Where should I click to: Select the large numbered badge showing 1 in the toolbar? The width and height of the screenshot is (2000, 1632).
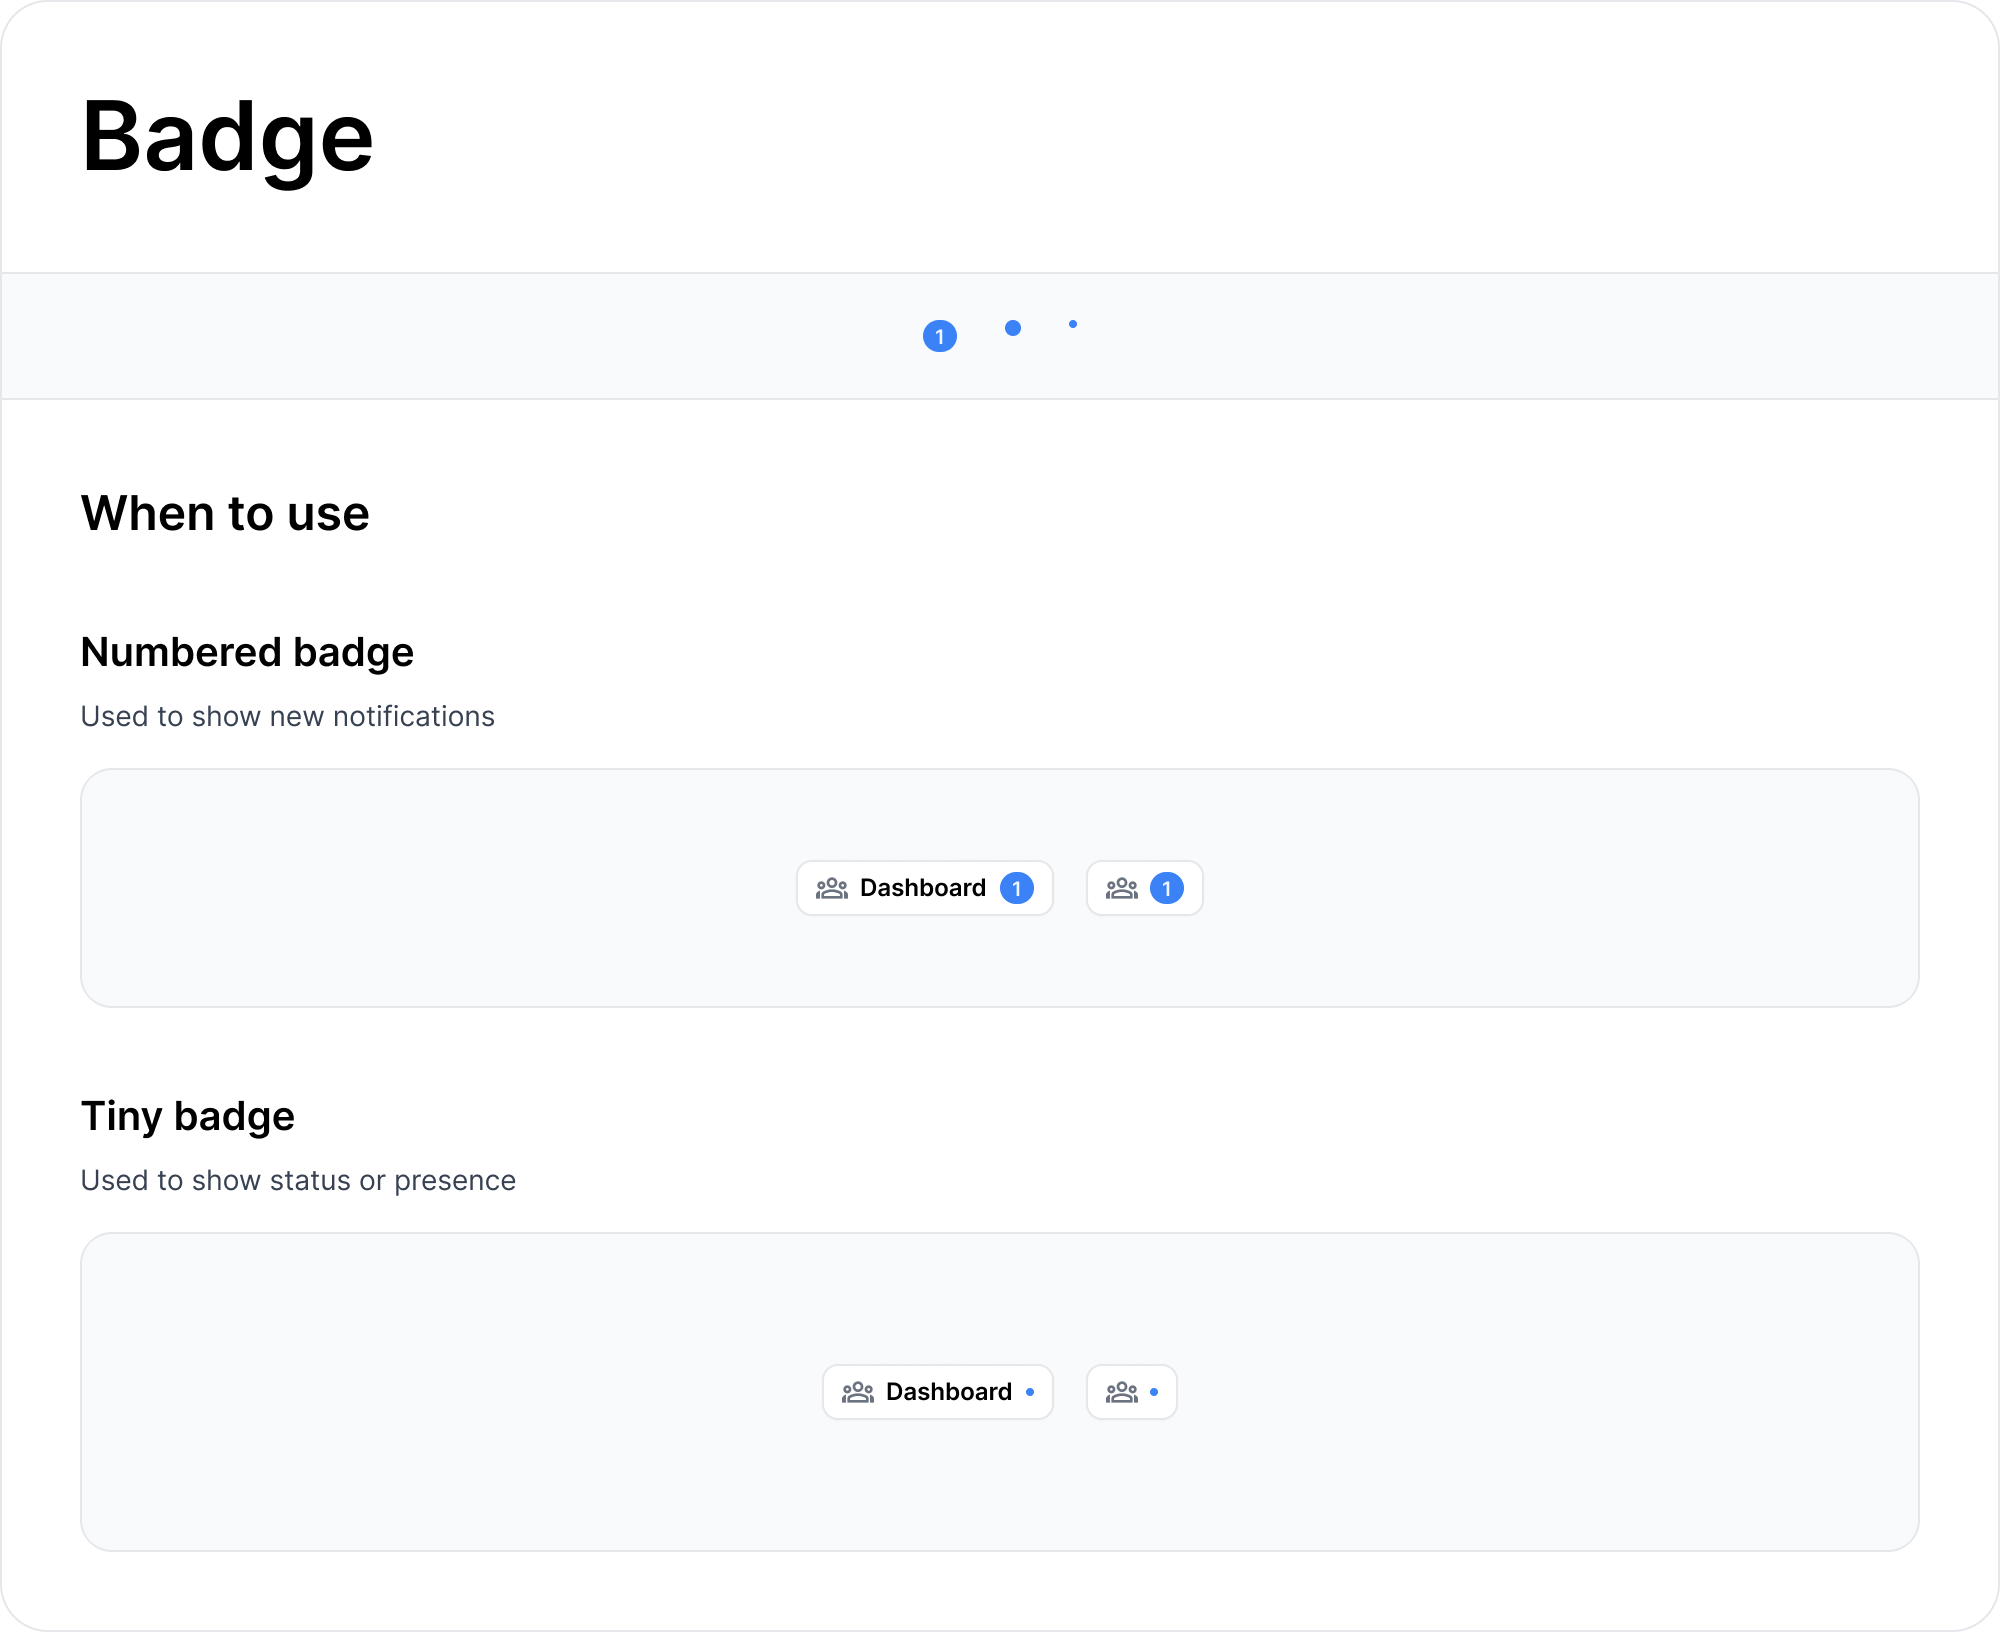[939, 336]
